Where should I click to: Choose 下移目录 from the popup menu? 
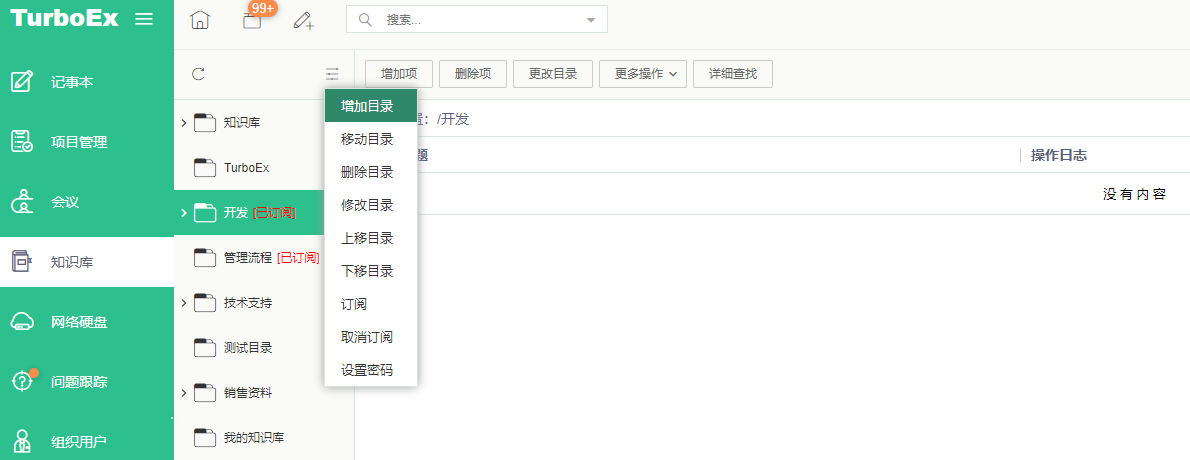[x=371, y=271]
